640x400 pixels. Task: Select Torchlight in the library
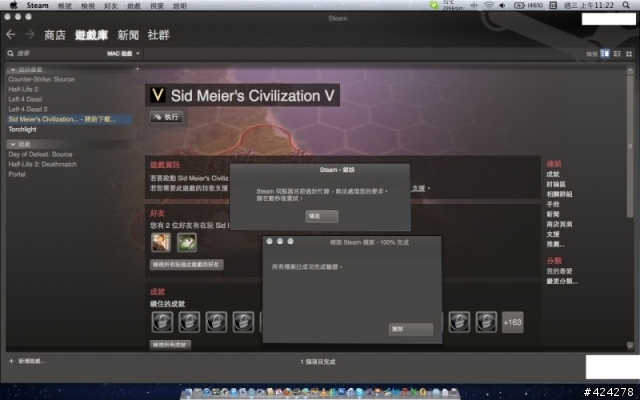click(x=22, y=129)
